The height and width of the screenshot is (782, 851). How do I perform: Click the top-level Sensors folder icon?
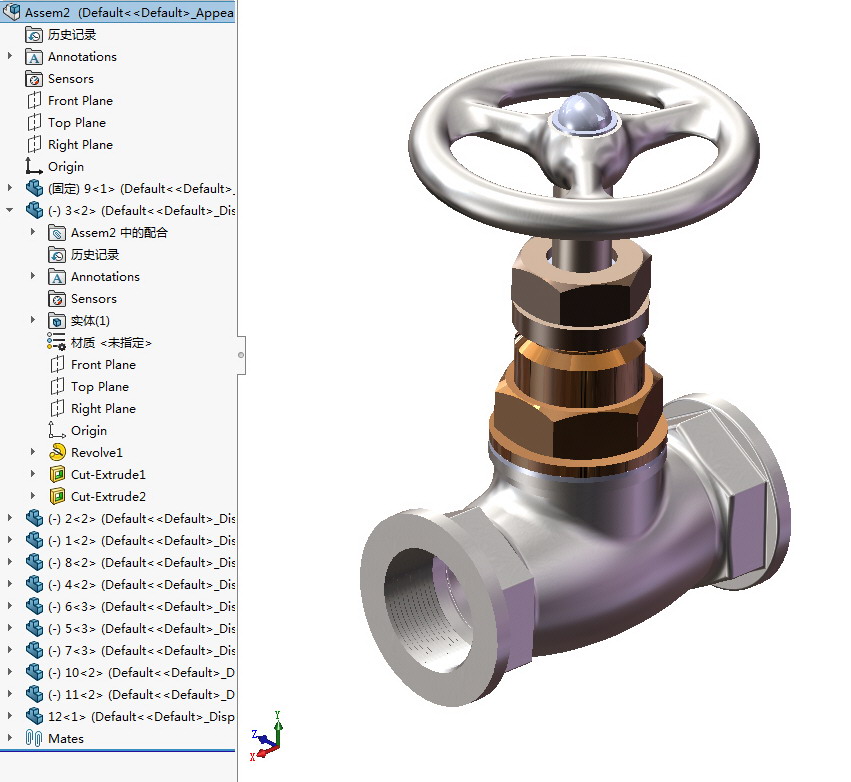[34, 79]
